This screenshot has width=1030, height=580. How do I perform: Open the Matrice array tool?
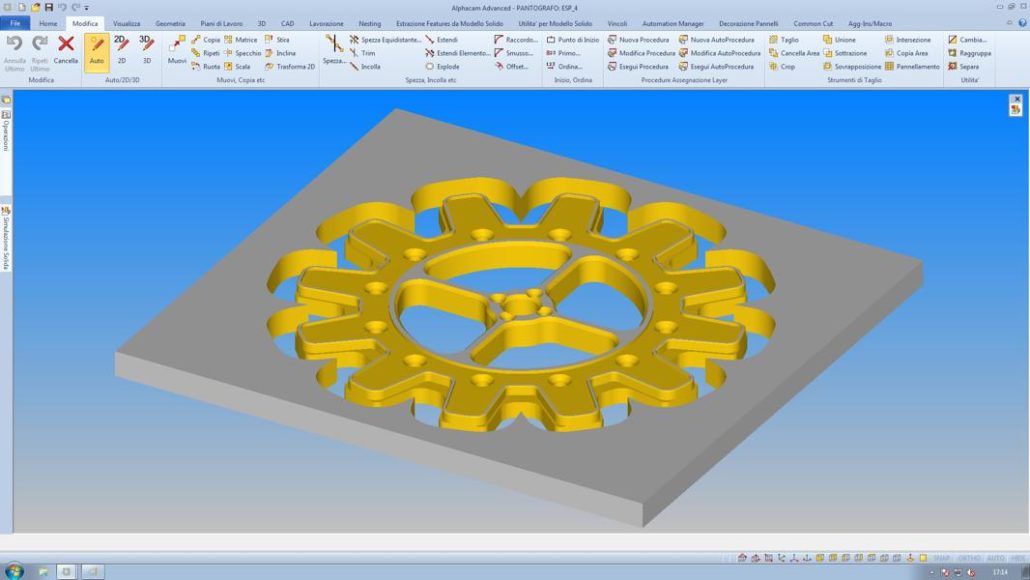(x=240, y=39)
